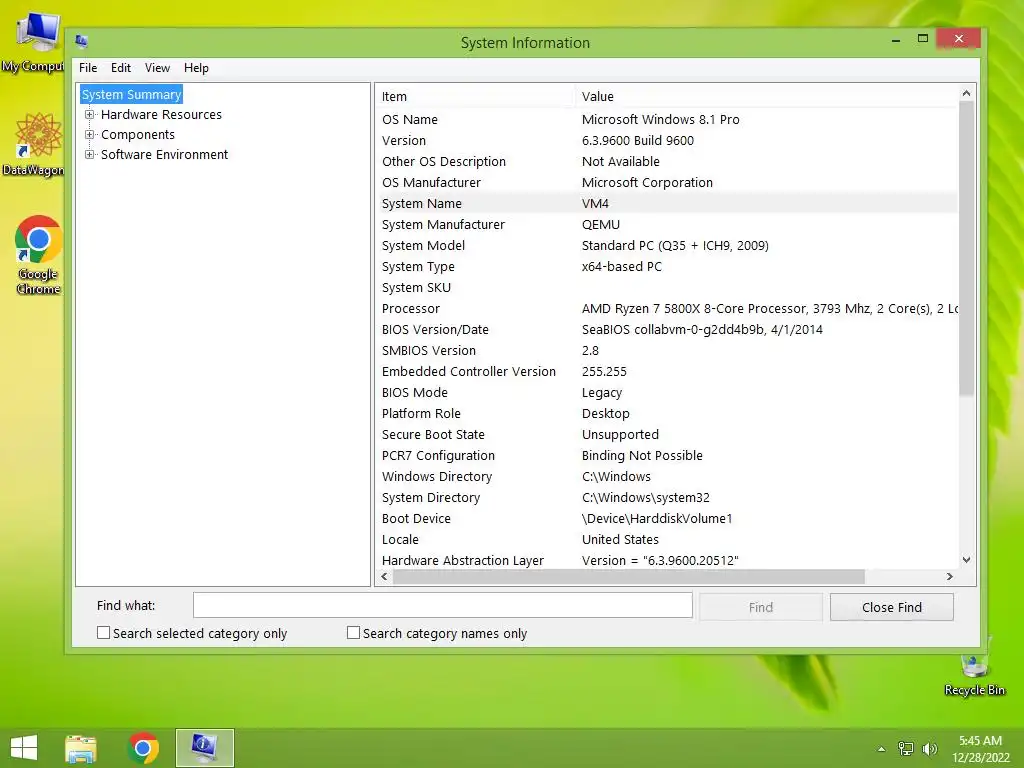Show hidden tray icons arrow

881,749
